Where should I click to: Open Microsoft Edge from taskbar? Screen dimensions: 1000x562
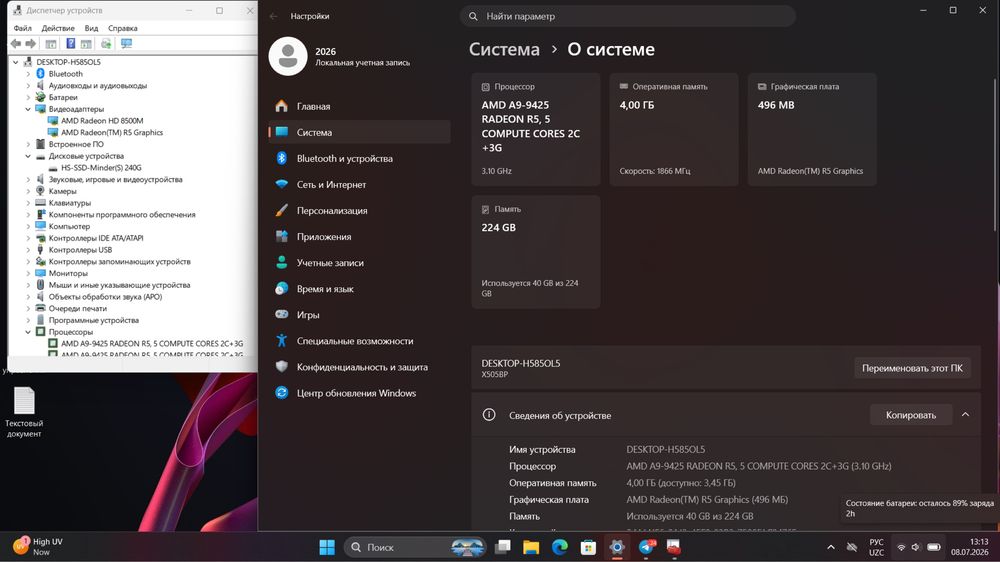[x=560, y=547]
